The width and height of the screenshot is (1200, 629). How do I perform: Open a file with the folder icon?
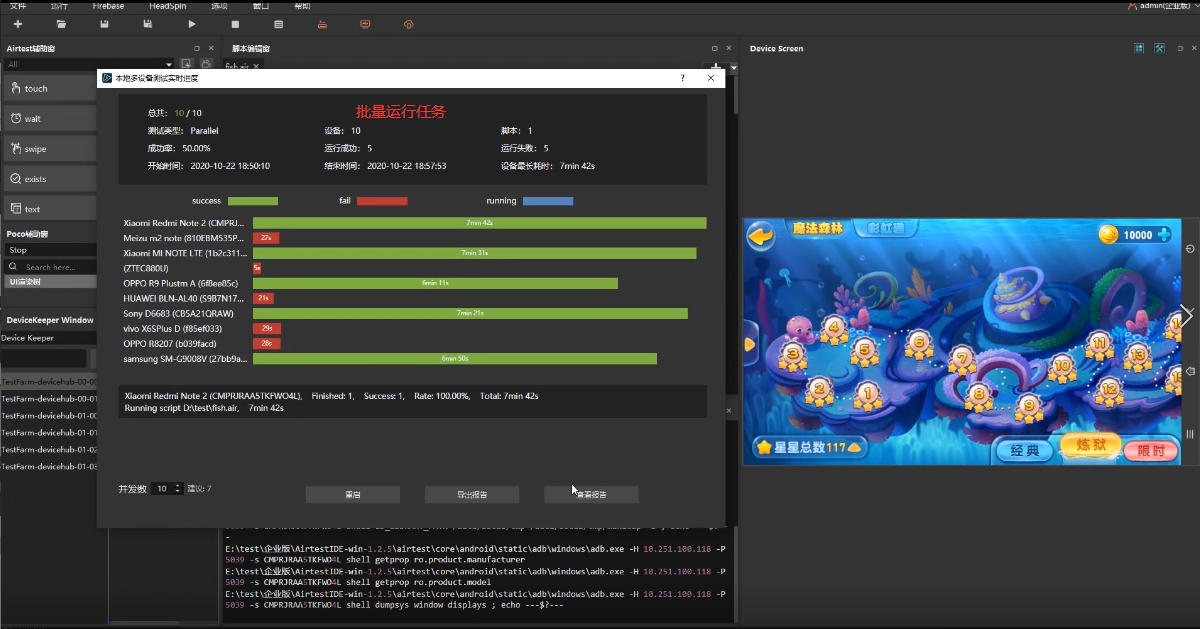point(62,24)
